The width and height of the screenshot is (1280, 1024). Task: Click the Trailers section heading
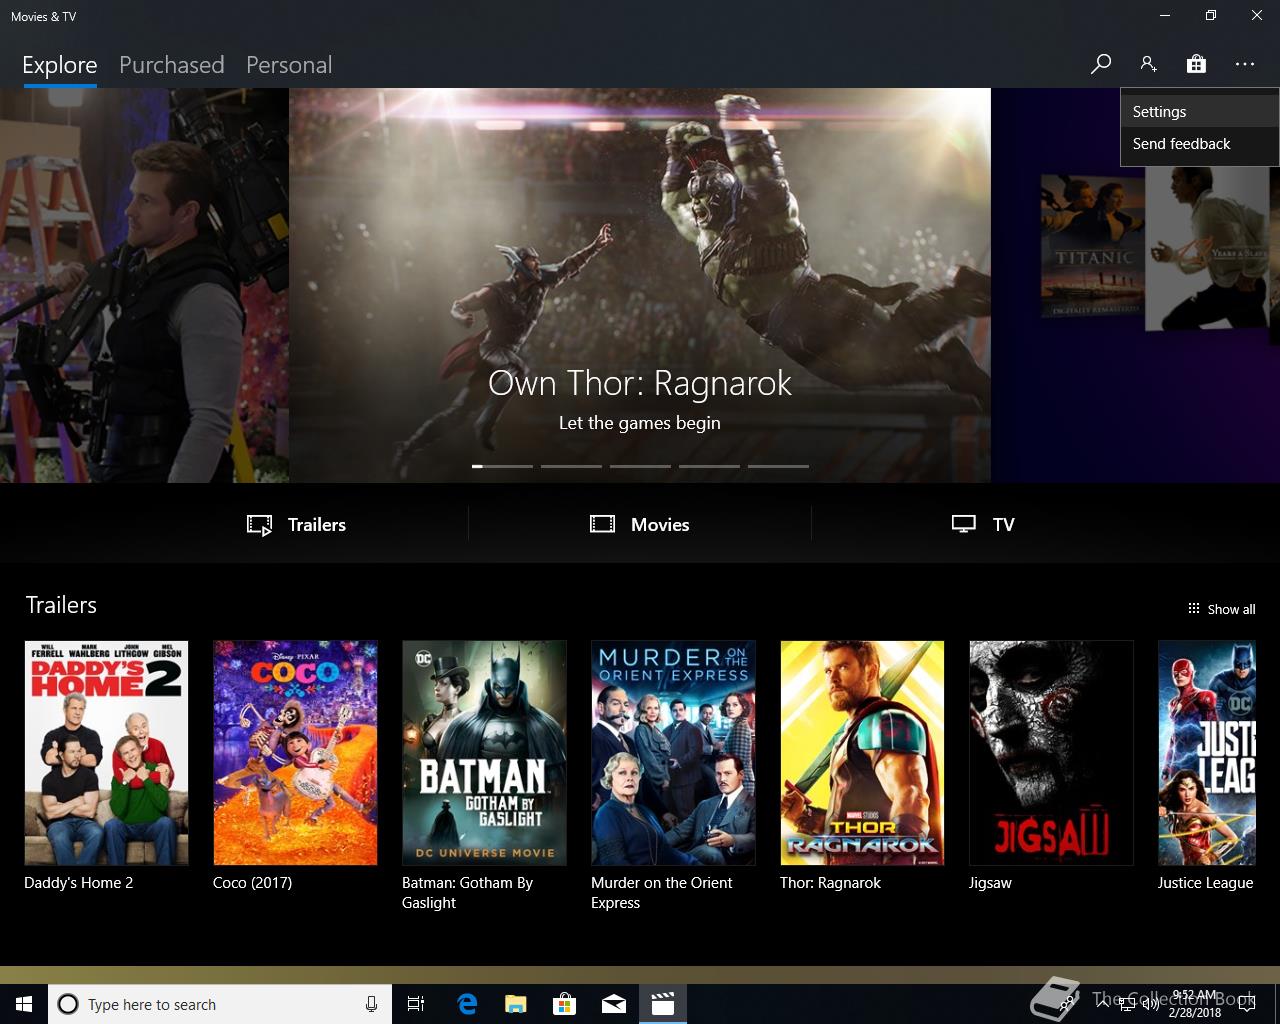point(61,605)
